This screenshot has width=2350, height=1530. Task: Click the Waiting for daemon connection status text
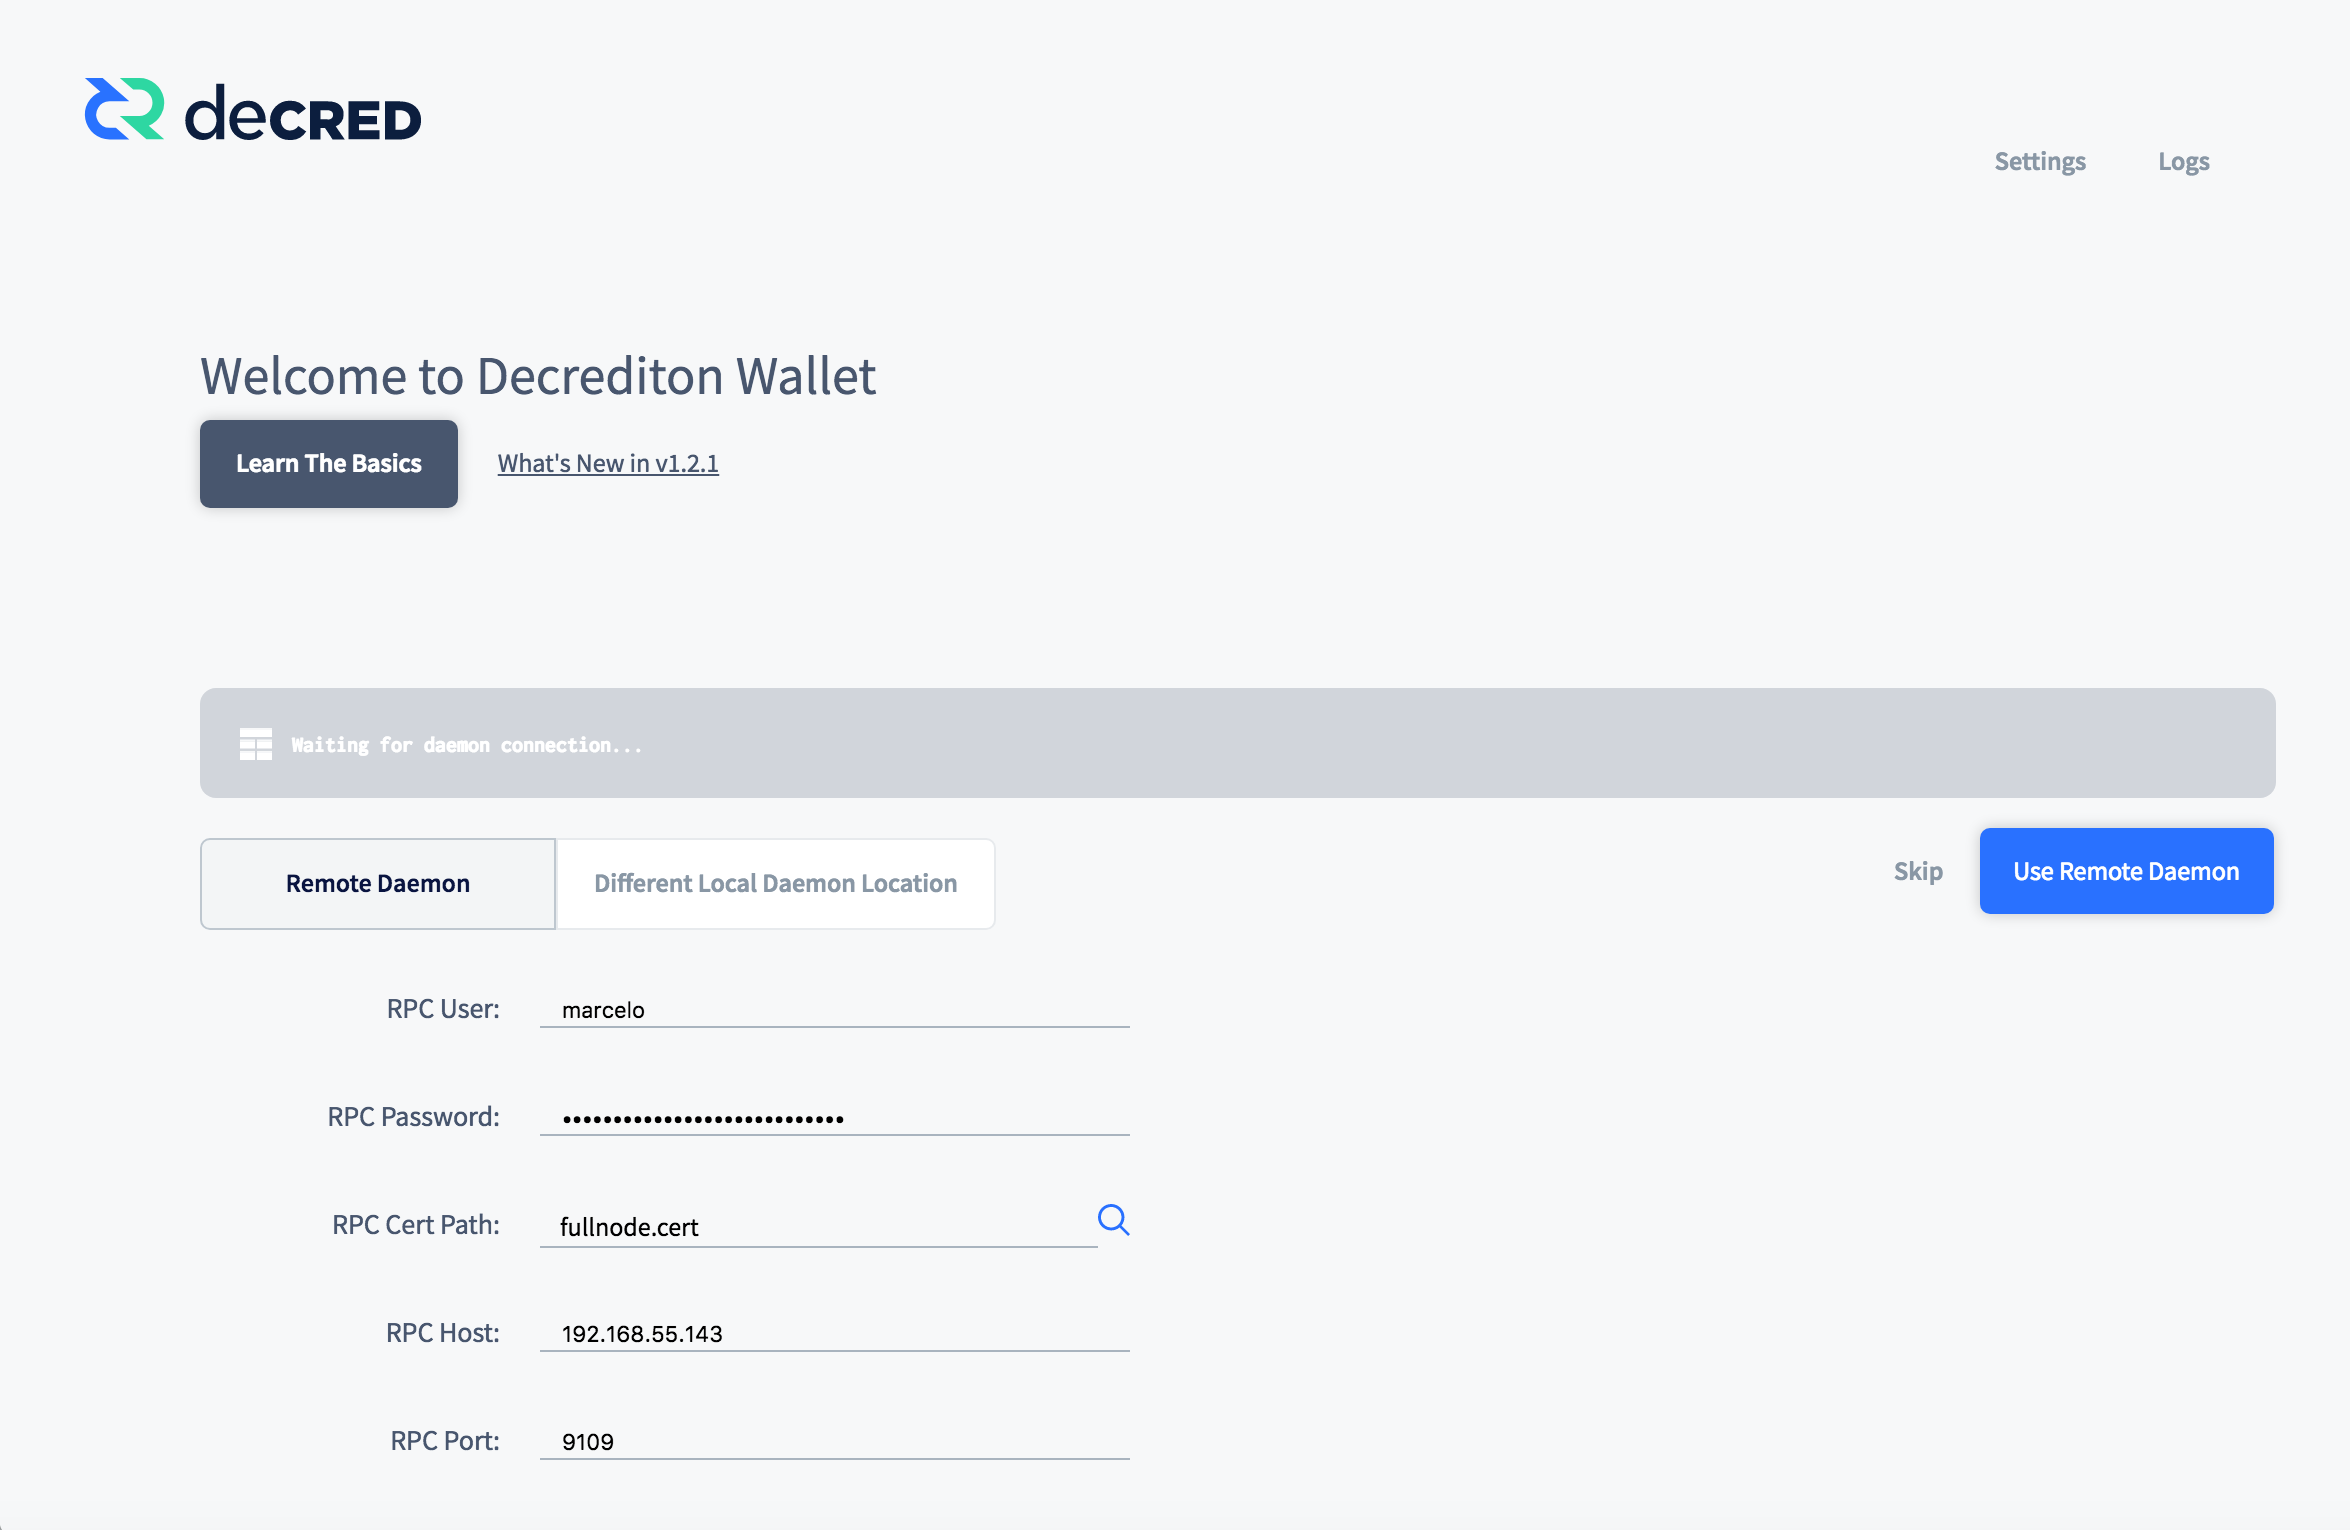(x=467, y=745)
